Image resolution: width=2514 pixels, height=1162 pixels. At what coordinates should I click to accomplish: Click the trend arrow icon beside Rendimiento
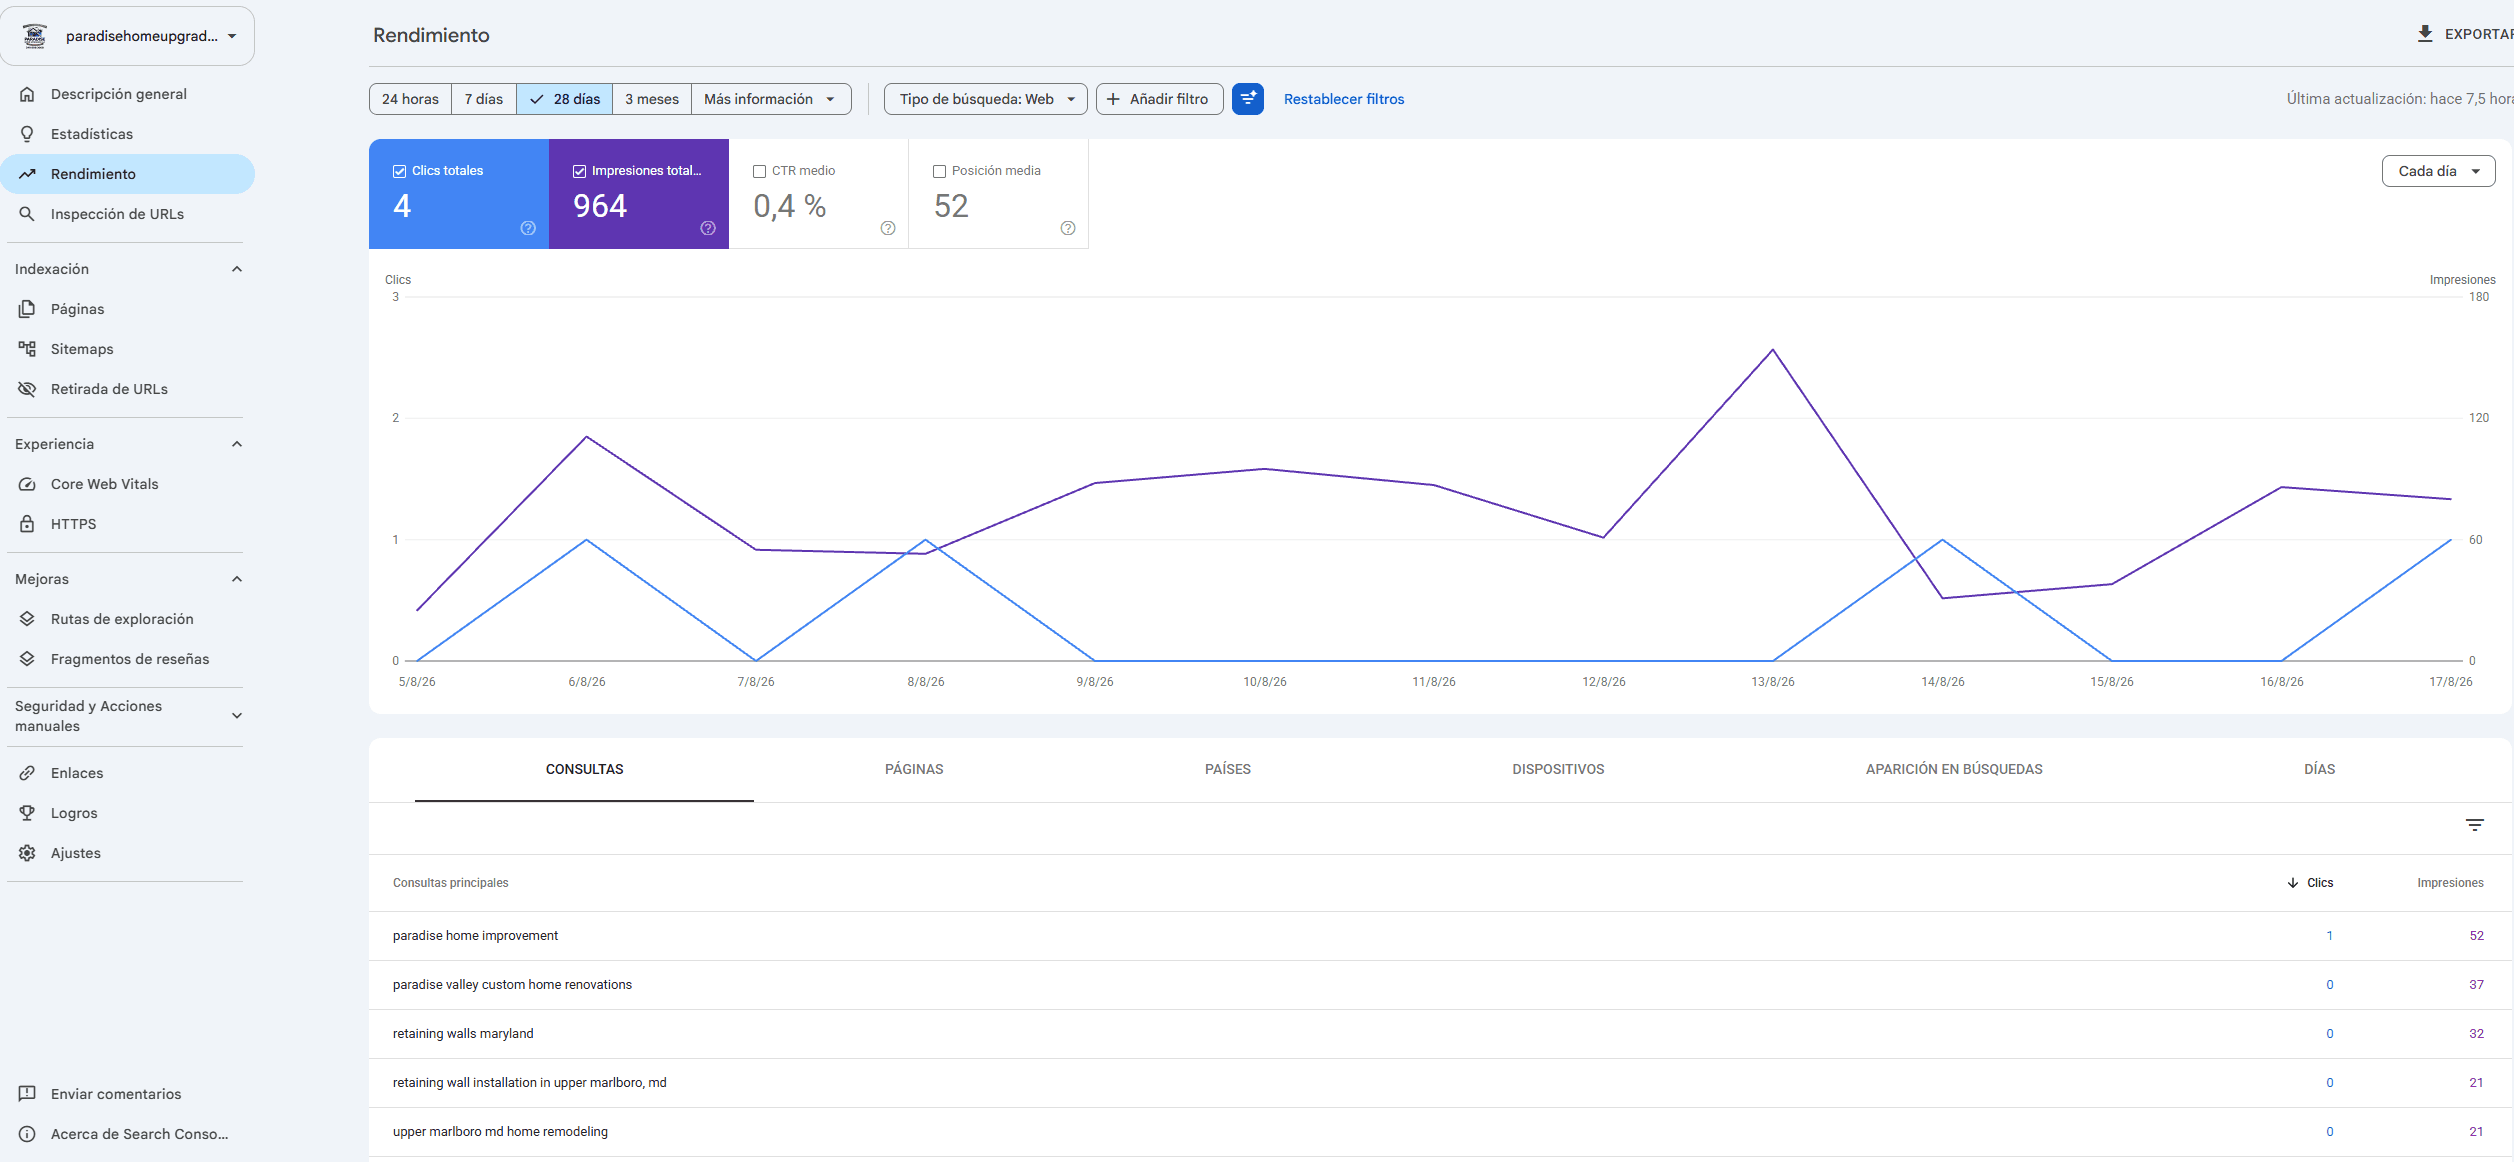(x=27, y=174)
